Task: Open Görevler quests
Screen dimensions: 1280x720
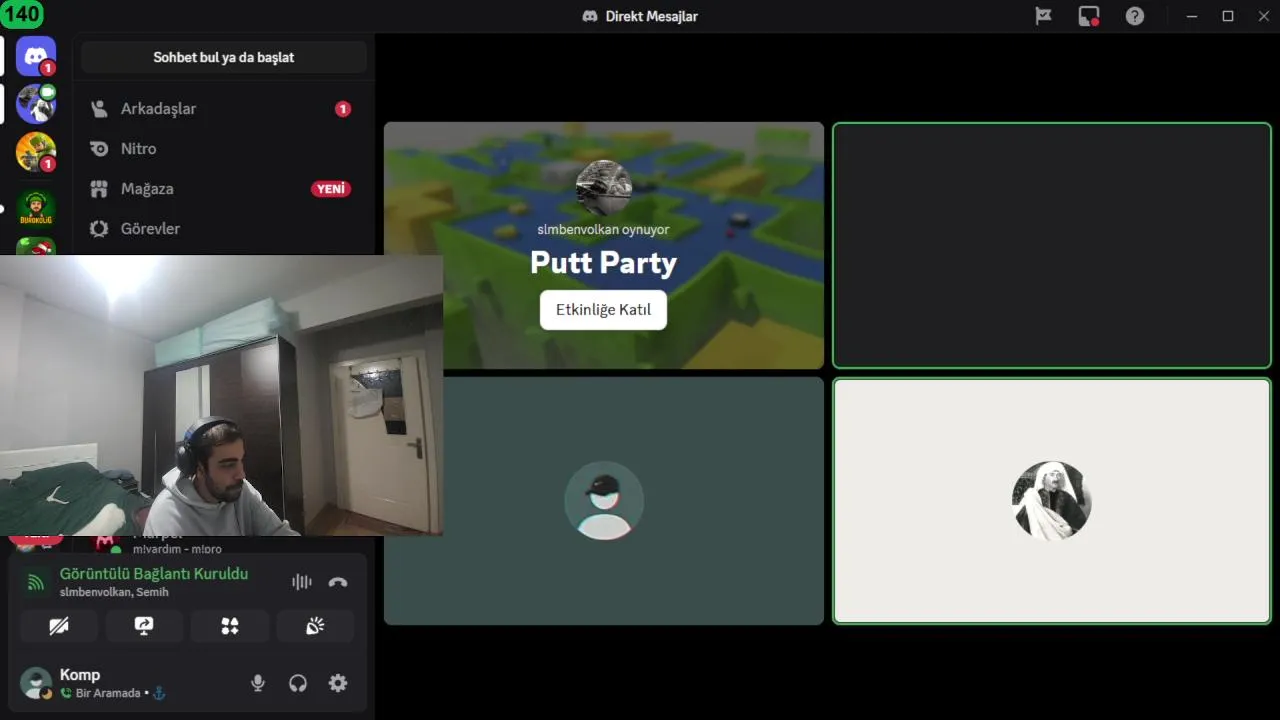Action: click(224, 228)
